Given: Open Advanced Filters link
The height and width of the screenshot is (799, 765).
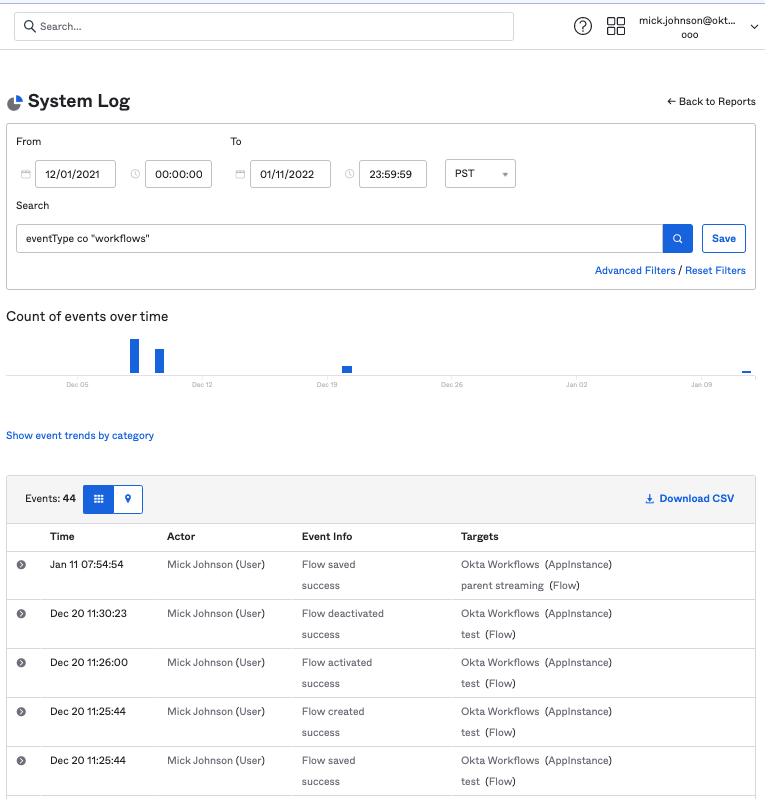Looking at the screenshot, I should click(x=635, y=271).
